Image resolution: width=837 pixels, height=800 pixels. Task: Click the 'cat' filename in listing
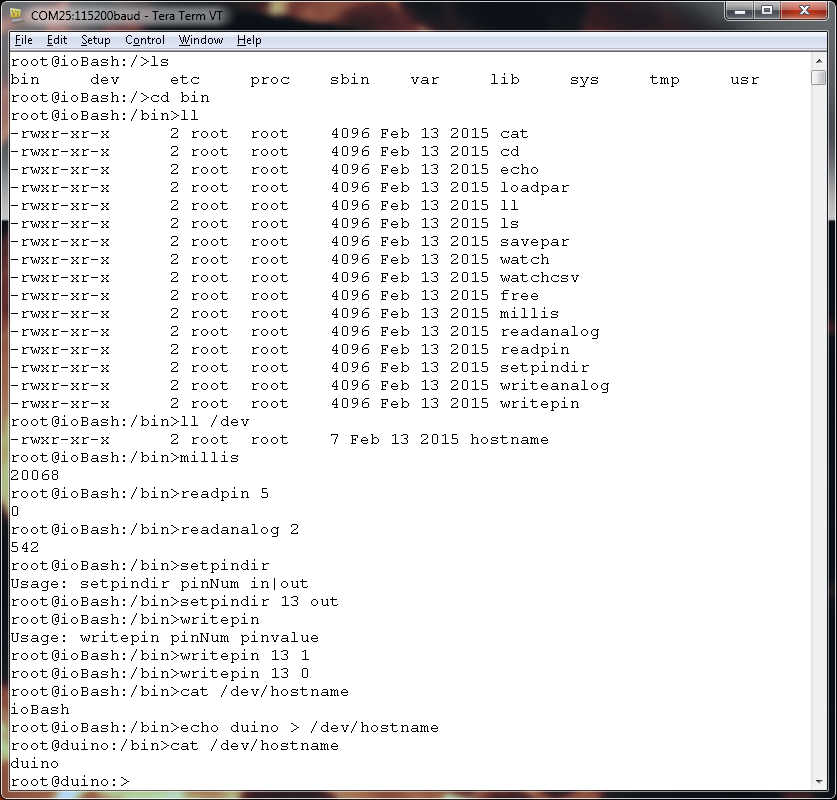point(514,133)
